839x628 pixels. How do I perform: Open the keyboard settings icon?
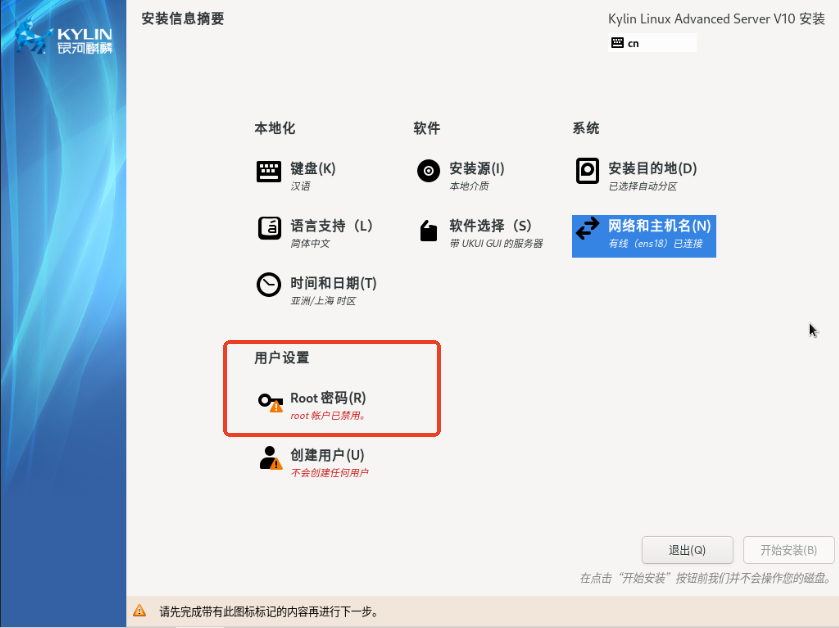click(x=269, y=172)
